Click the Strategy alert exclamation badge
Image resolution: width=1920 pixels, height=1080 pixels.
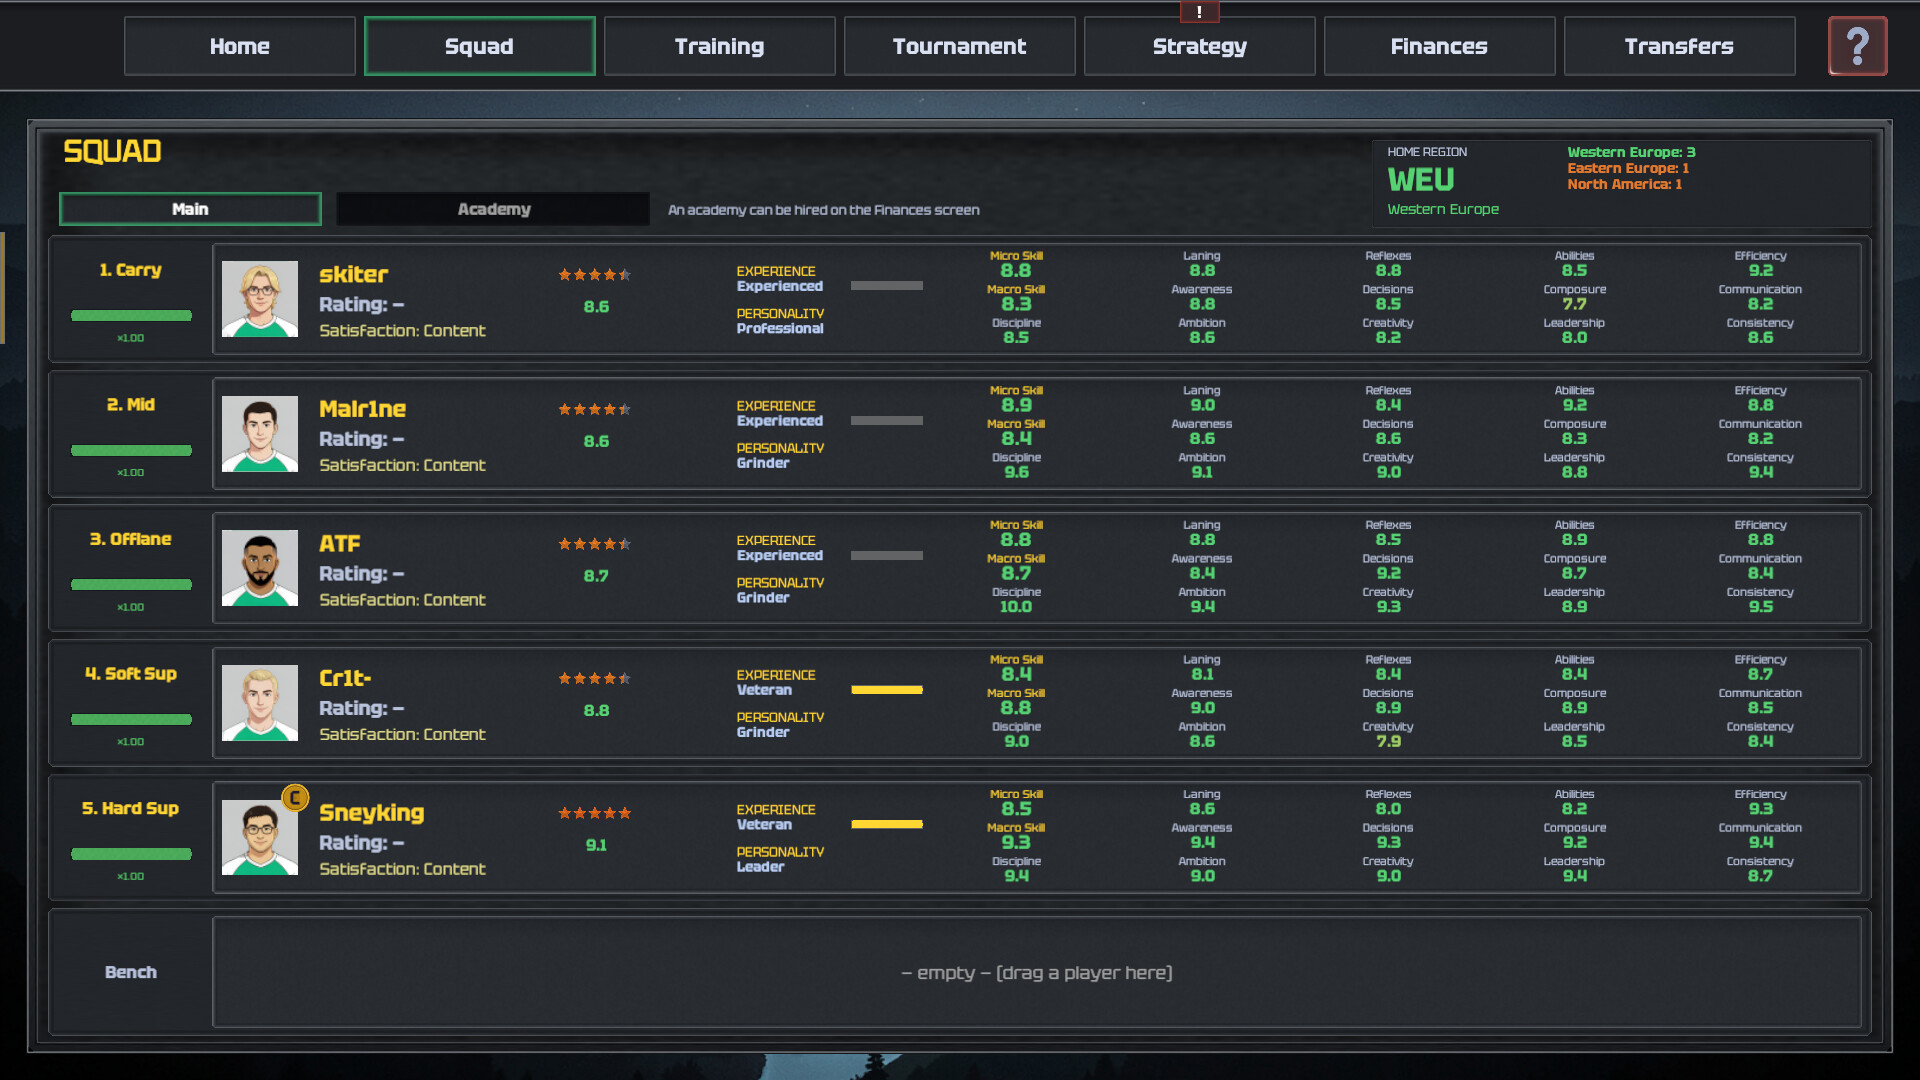[x=1199, y=12]
